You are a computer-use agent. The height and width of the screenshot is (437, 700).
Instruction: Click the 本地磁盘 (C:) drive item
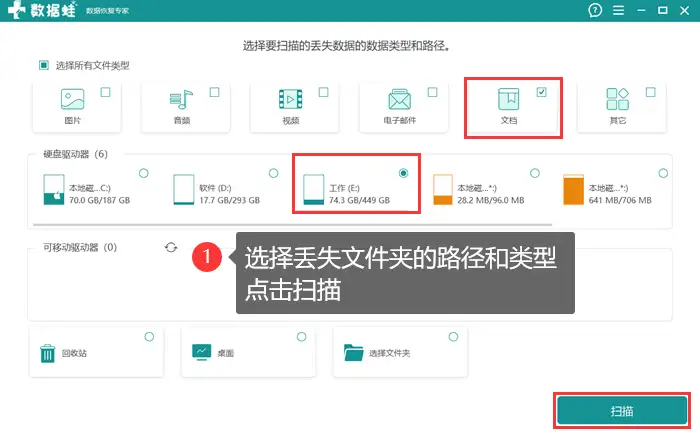(90, 192)
